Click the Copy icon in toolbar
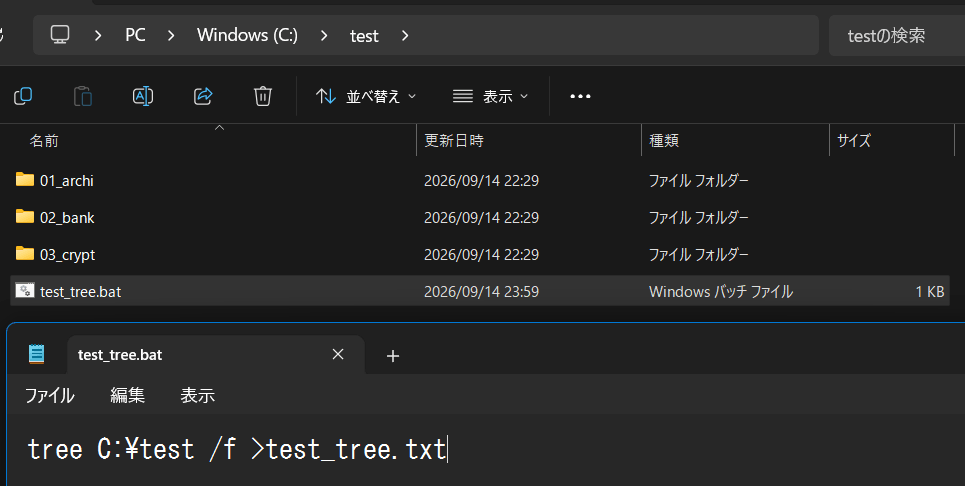 point(23,96)
